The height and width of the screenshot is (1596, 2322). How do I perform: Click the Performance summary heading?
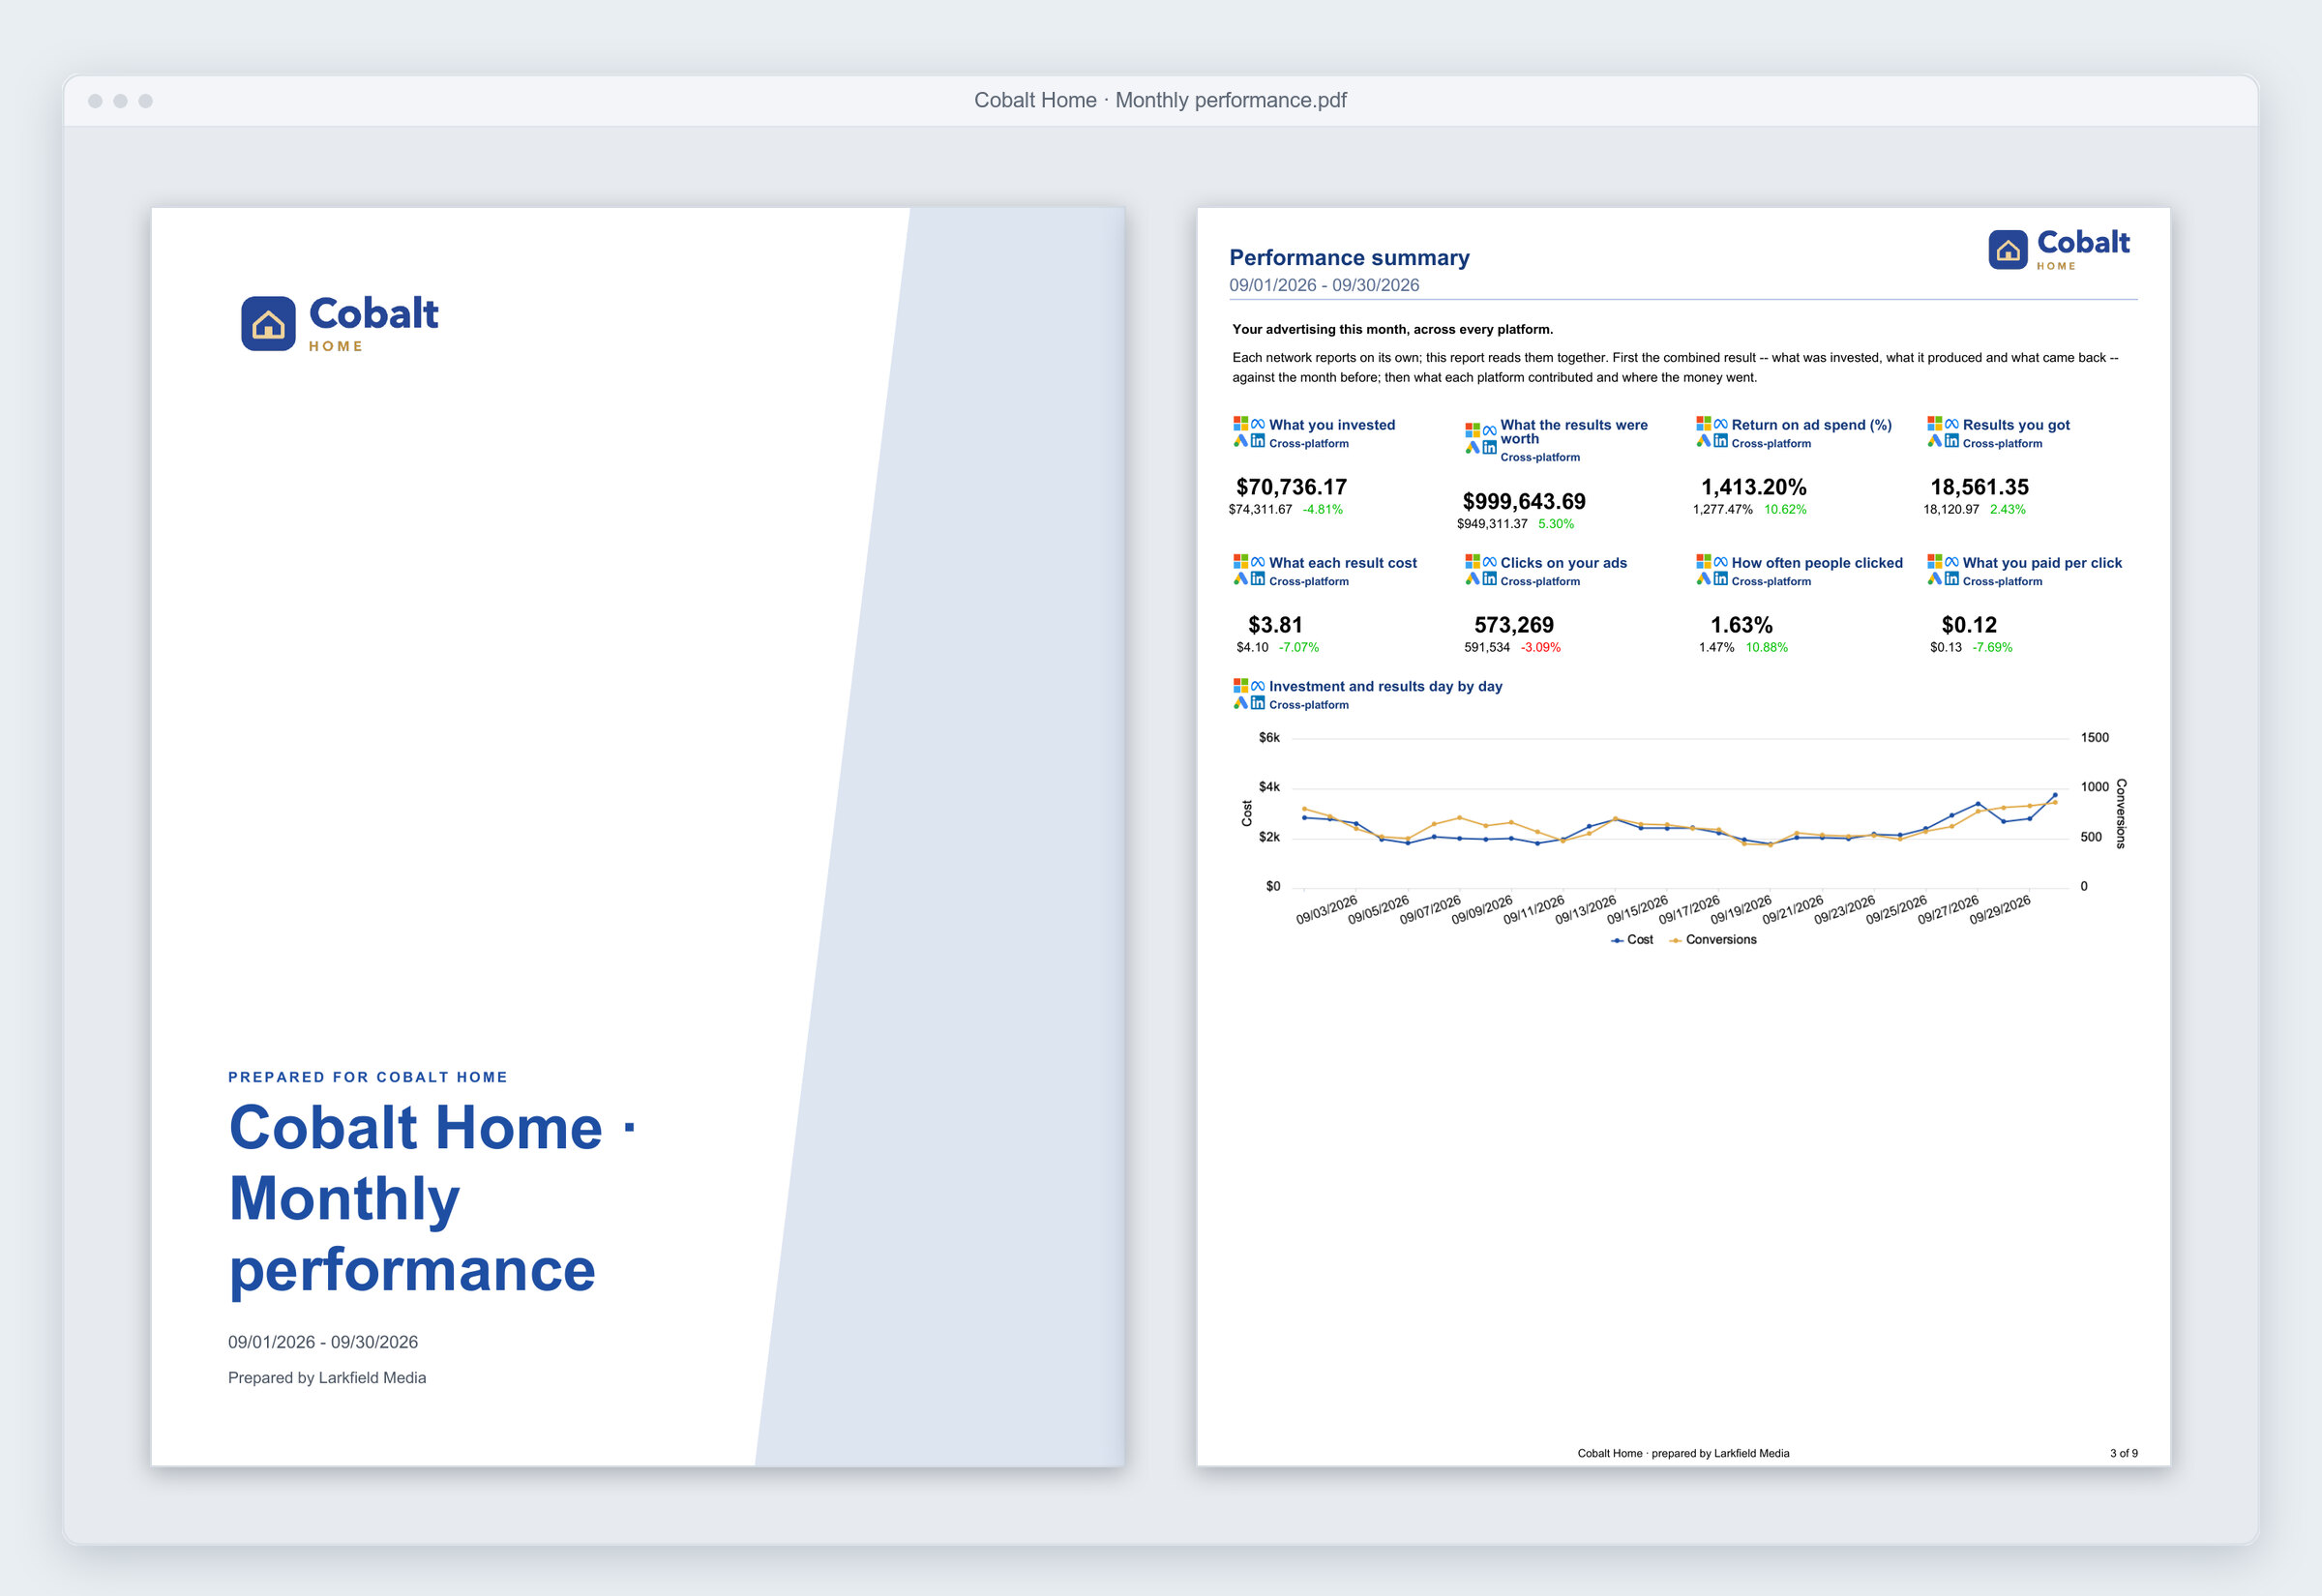tap(1349, 258)
